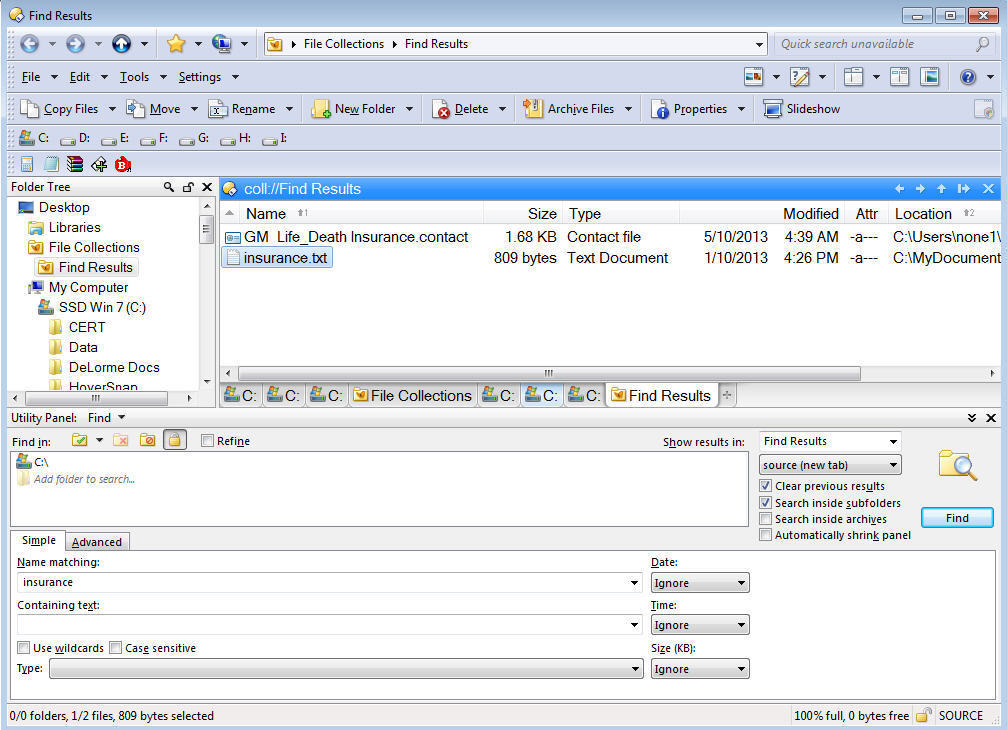Click the Delete button
This screenshot has width=1007, height=730.
coord(460,109)
